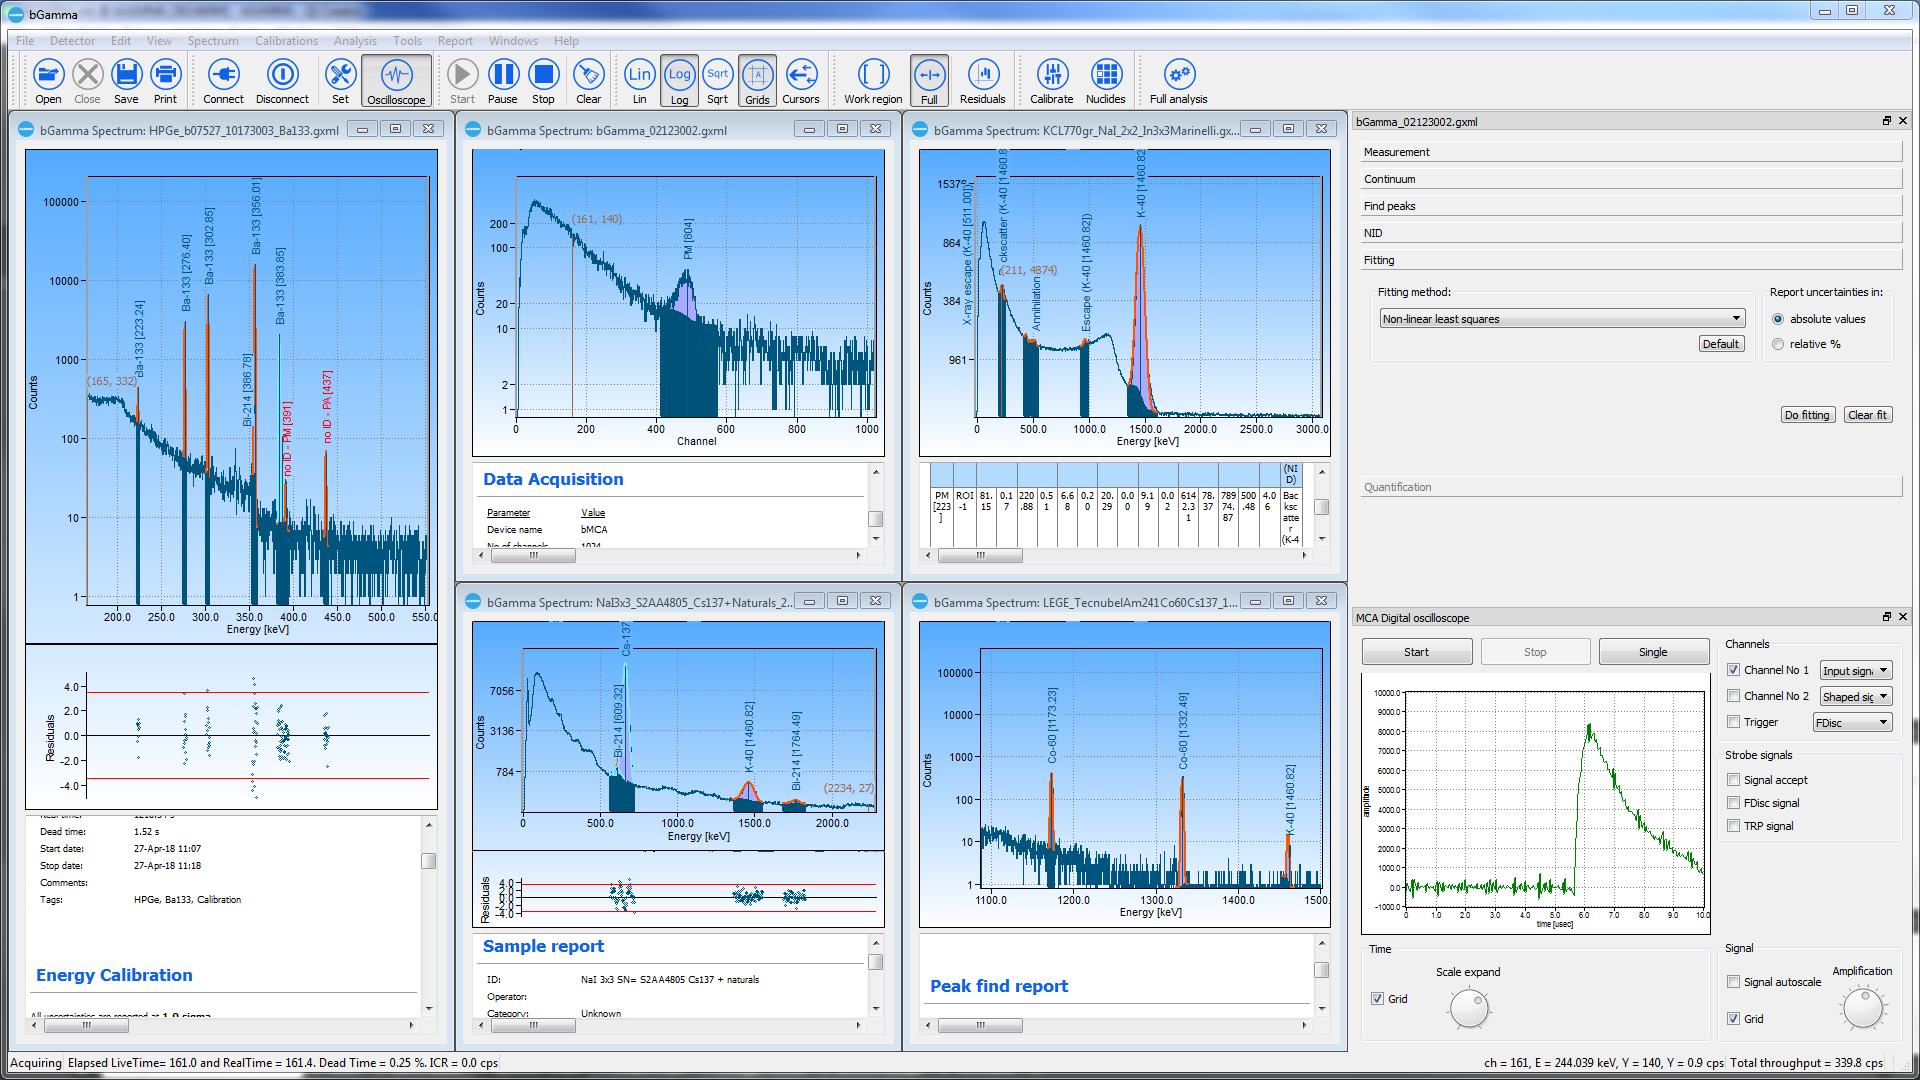Open the Detector menu
The height and width of the screenshot is (1080, 1920).
click(72, 41)
